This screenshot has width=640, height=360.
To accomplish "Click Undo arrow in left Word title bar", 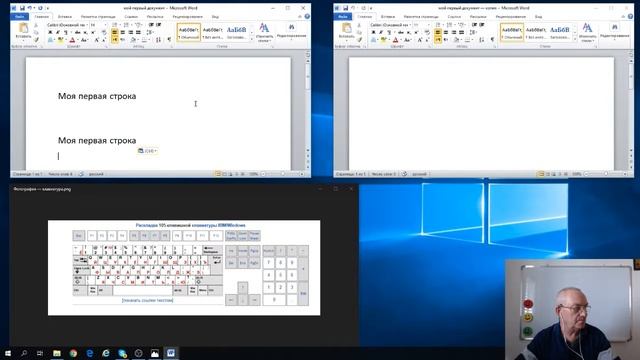I will [x=29, y=8].
